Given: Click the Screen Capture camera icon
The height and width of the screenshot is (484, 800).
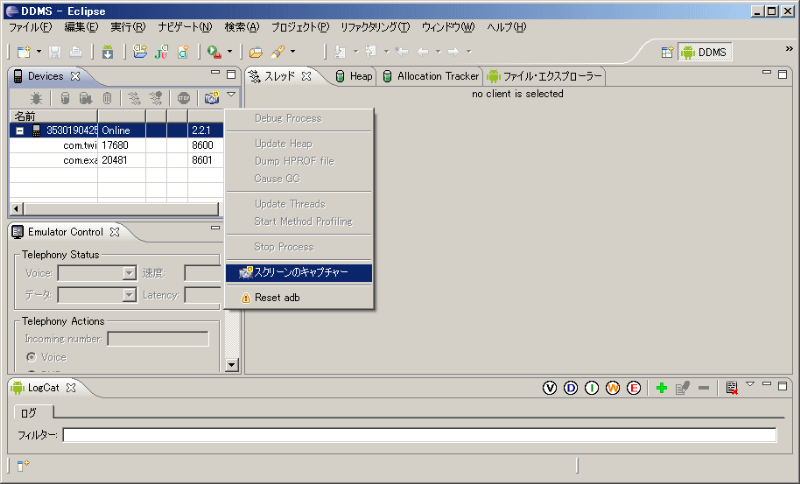Looking at the screenshot, I should click(212, 97).
